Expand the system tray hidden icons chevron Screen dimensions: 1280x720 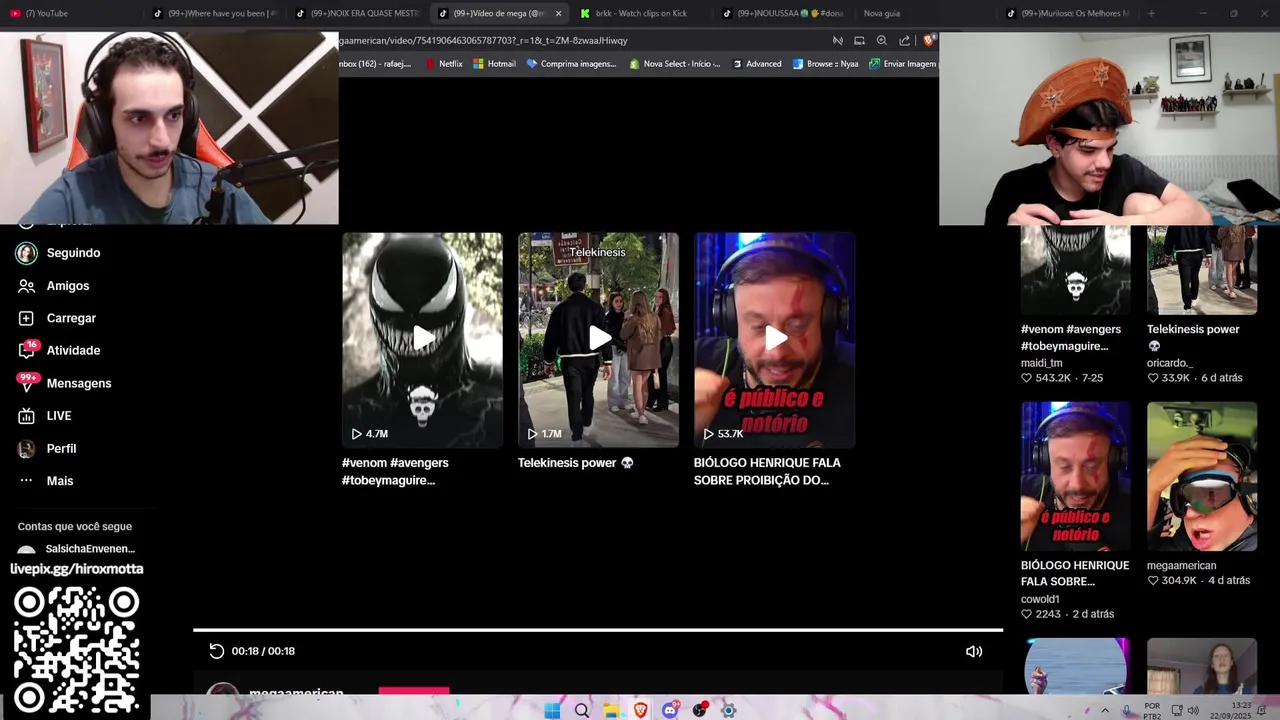click(1105, 711)
